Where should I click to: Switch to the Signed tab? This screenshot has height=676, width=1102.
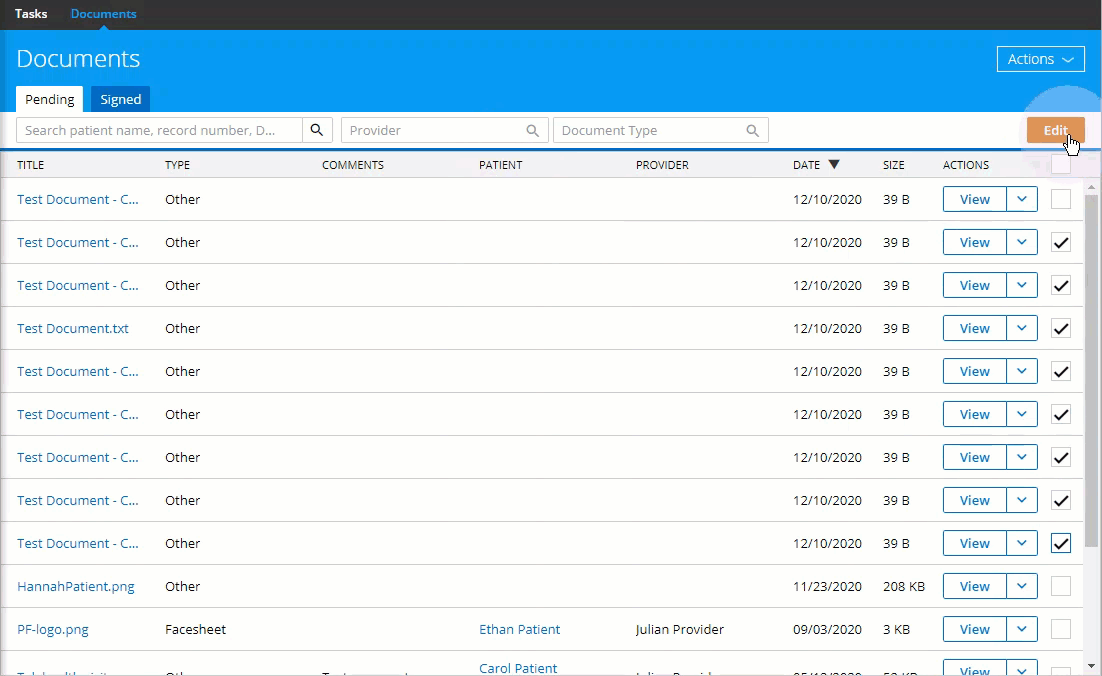(120, 99)
